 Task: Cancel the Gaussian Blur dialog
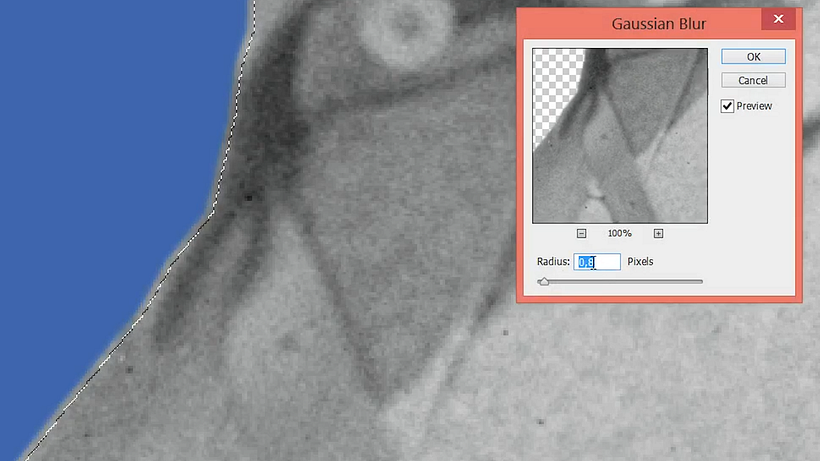[753, 80]
